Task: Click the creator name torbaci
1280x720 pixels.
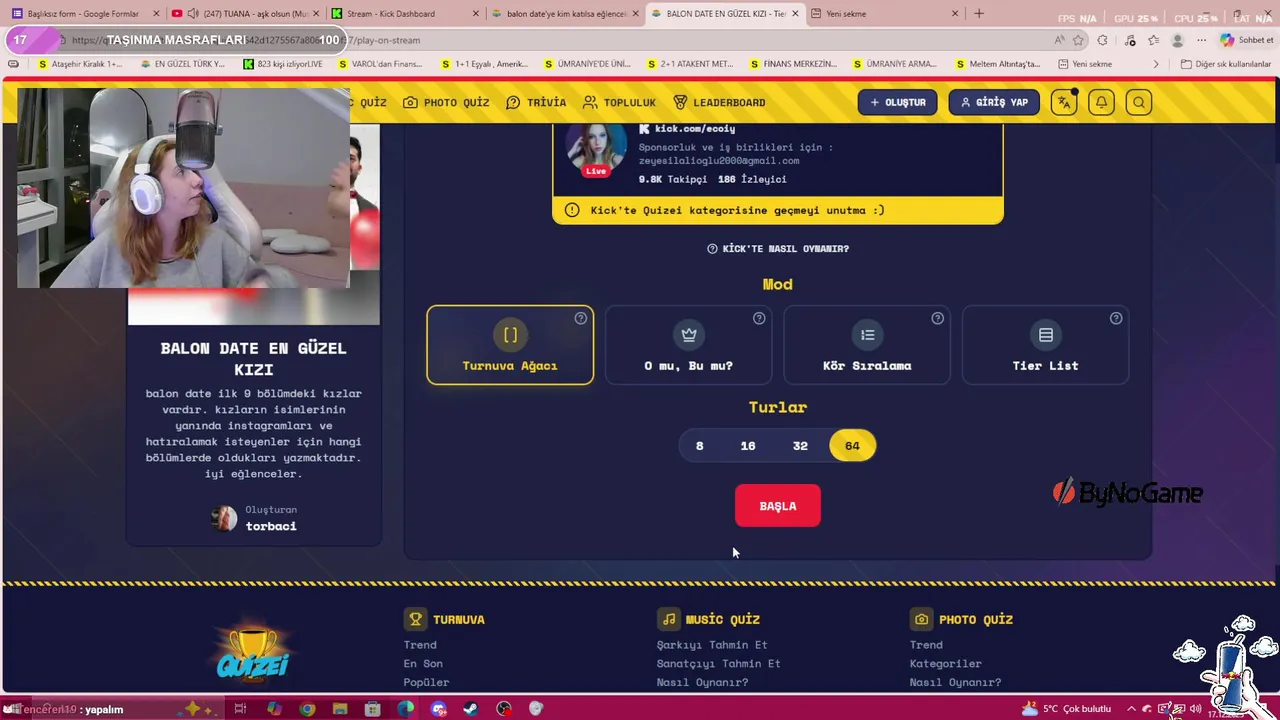Action: coord(271,526)
